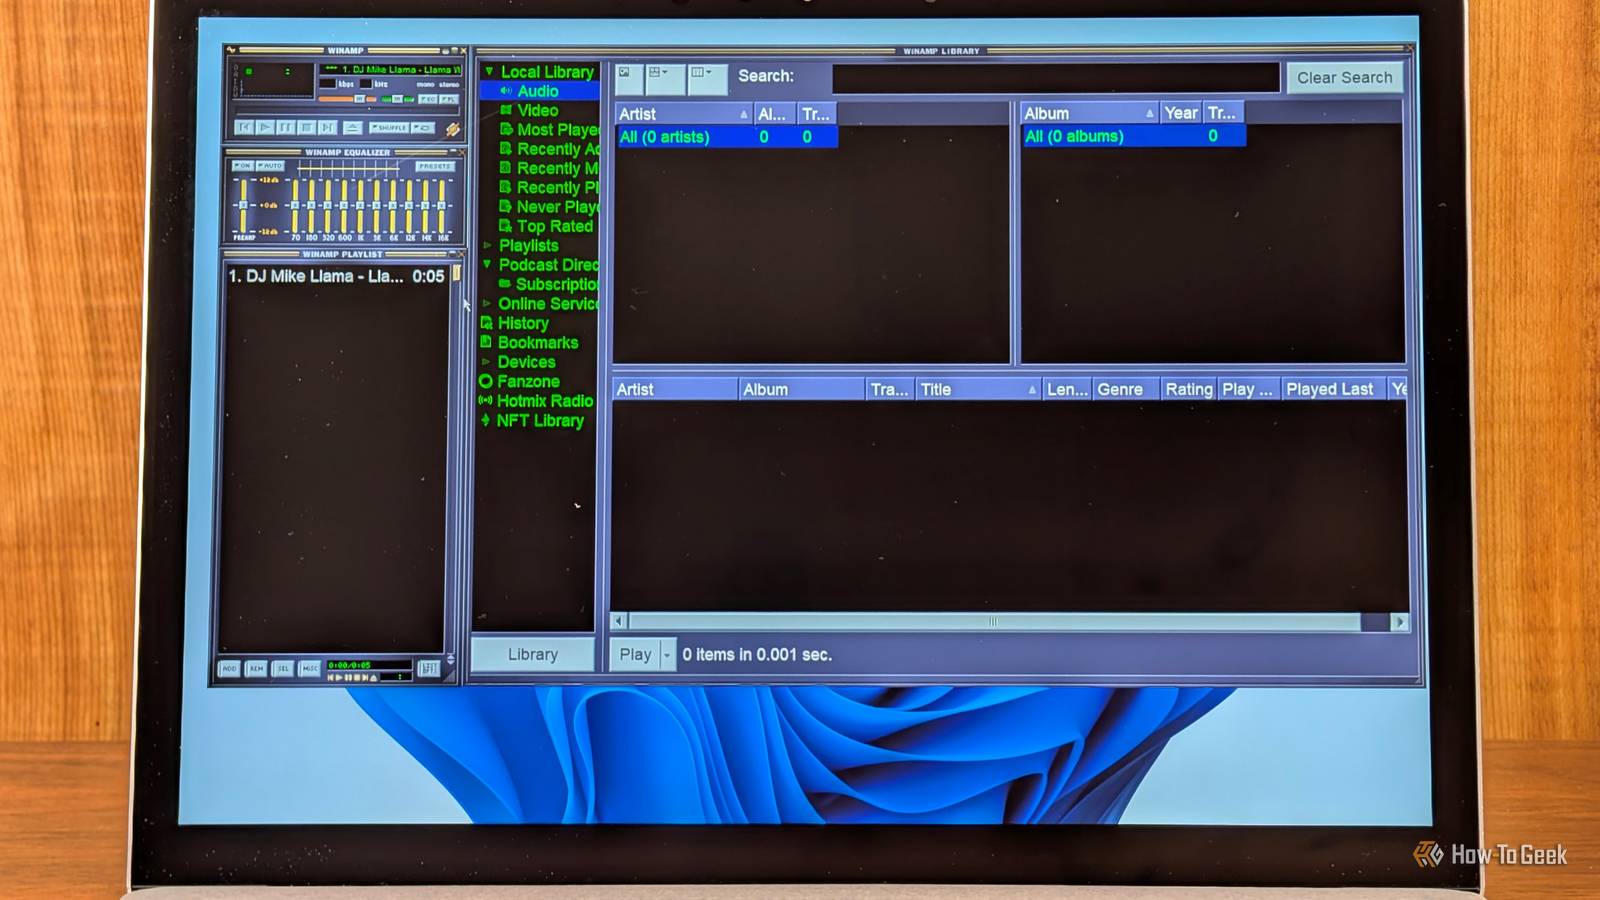Open the Video library view

pos(538,110)
